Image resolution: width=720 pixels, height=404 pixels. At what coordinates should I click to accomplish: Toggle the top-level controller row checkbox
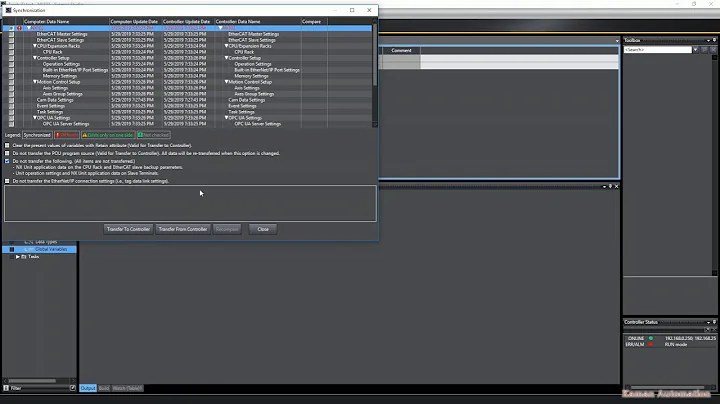11,28
